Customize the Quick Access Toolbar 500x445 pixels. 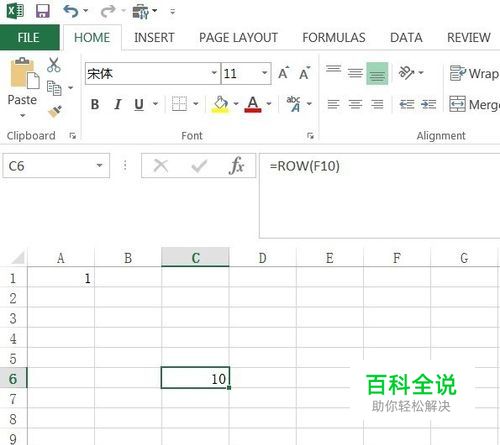tap(172, 12)
